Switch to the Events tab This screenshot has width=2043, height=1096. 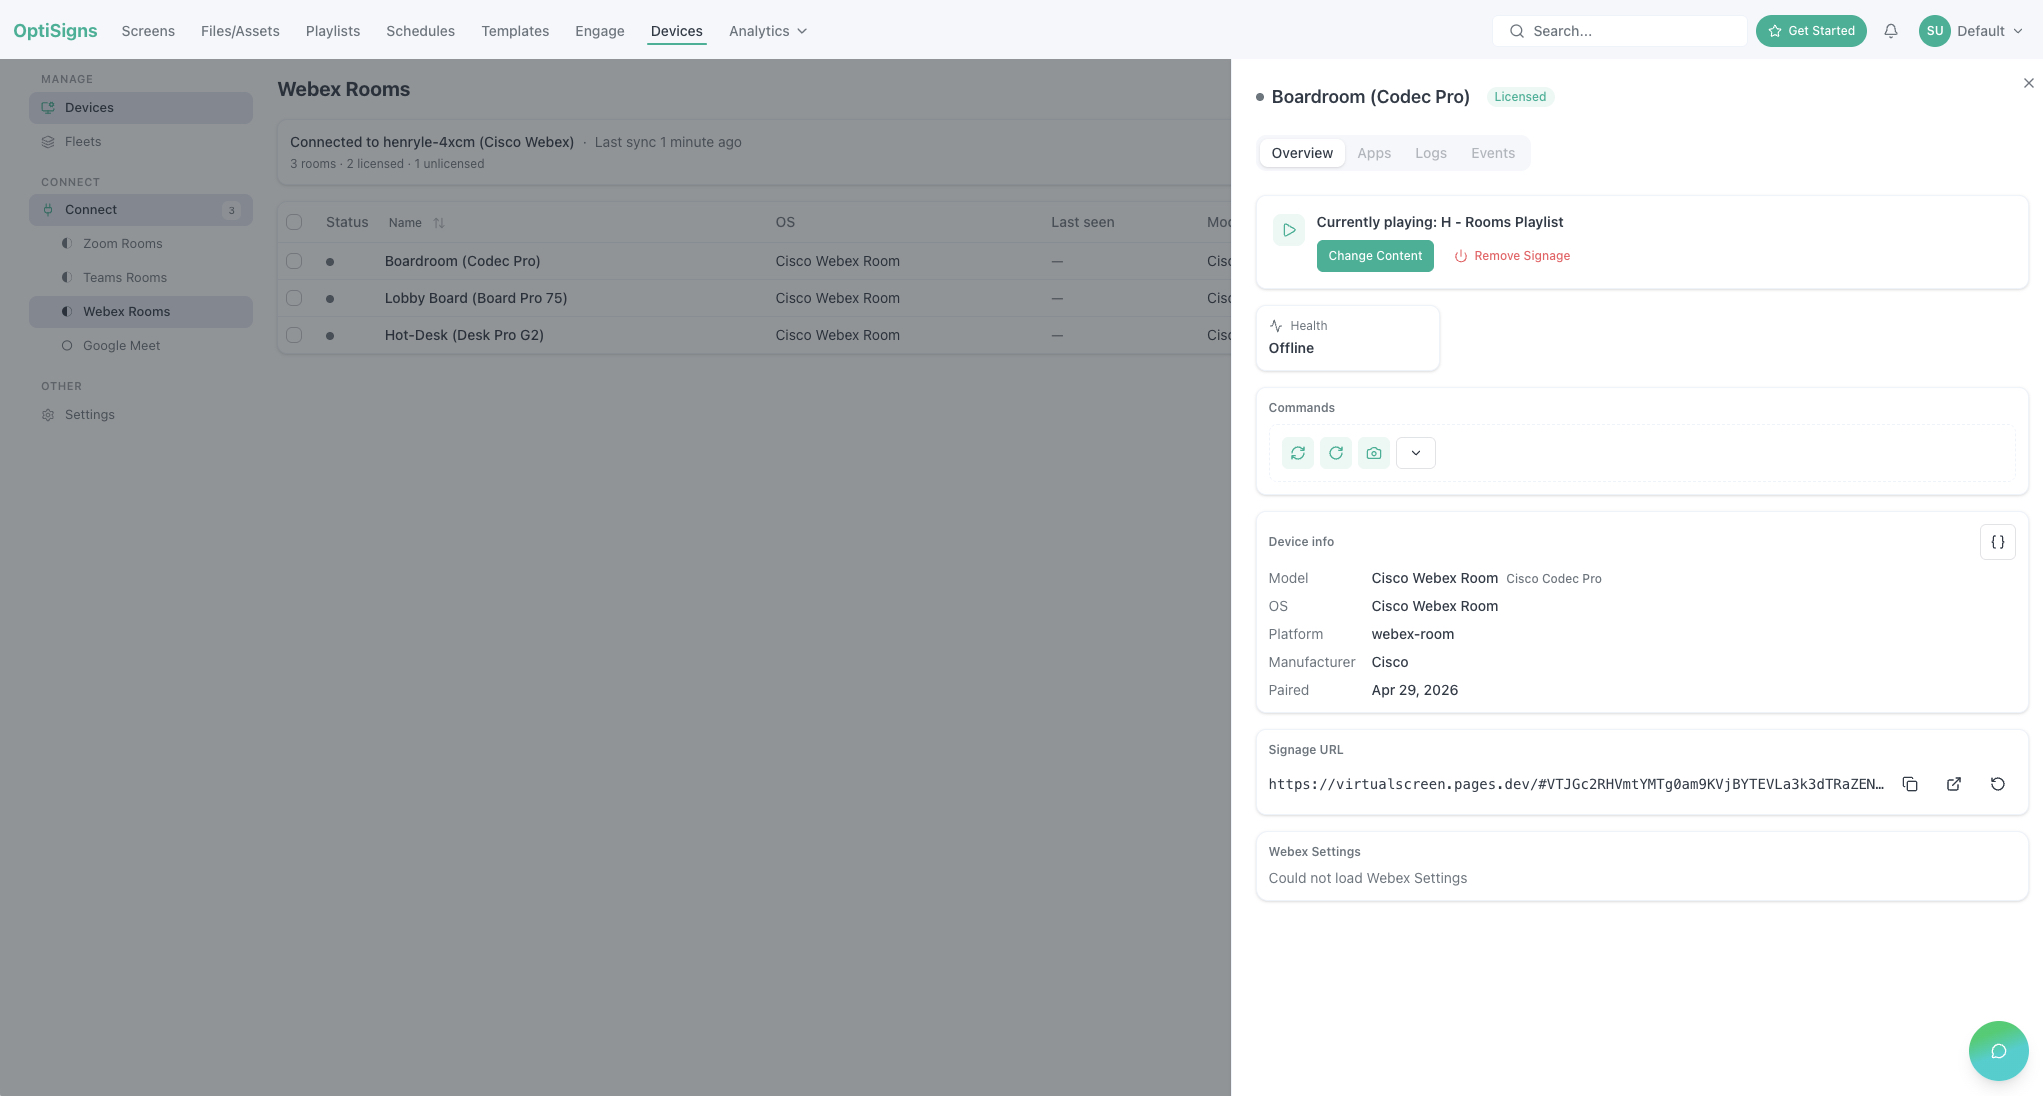pos(1493,153)
